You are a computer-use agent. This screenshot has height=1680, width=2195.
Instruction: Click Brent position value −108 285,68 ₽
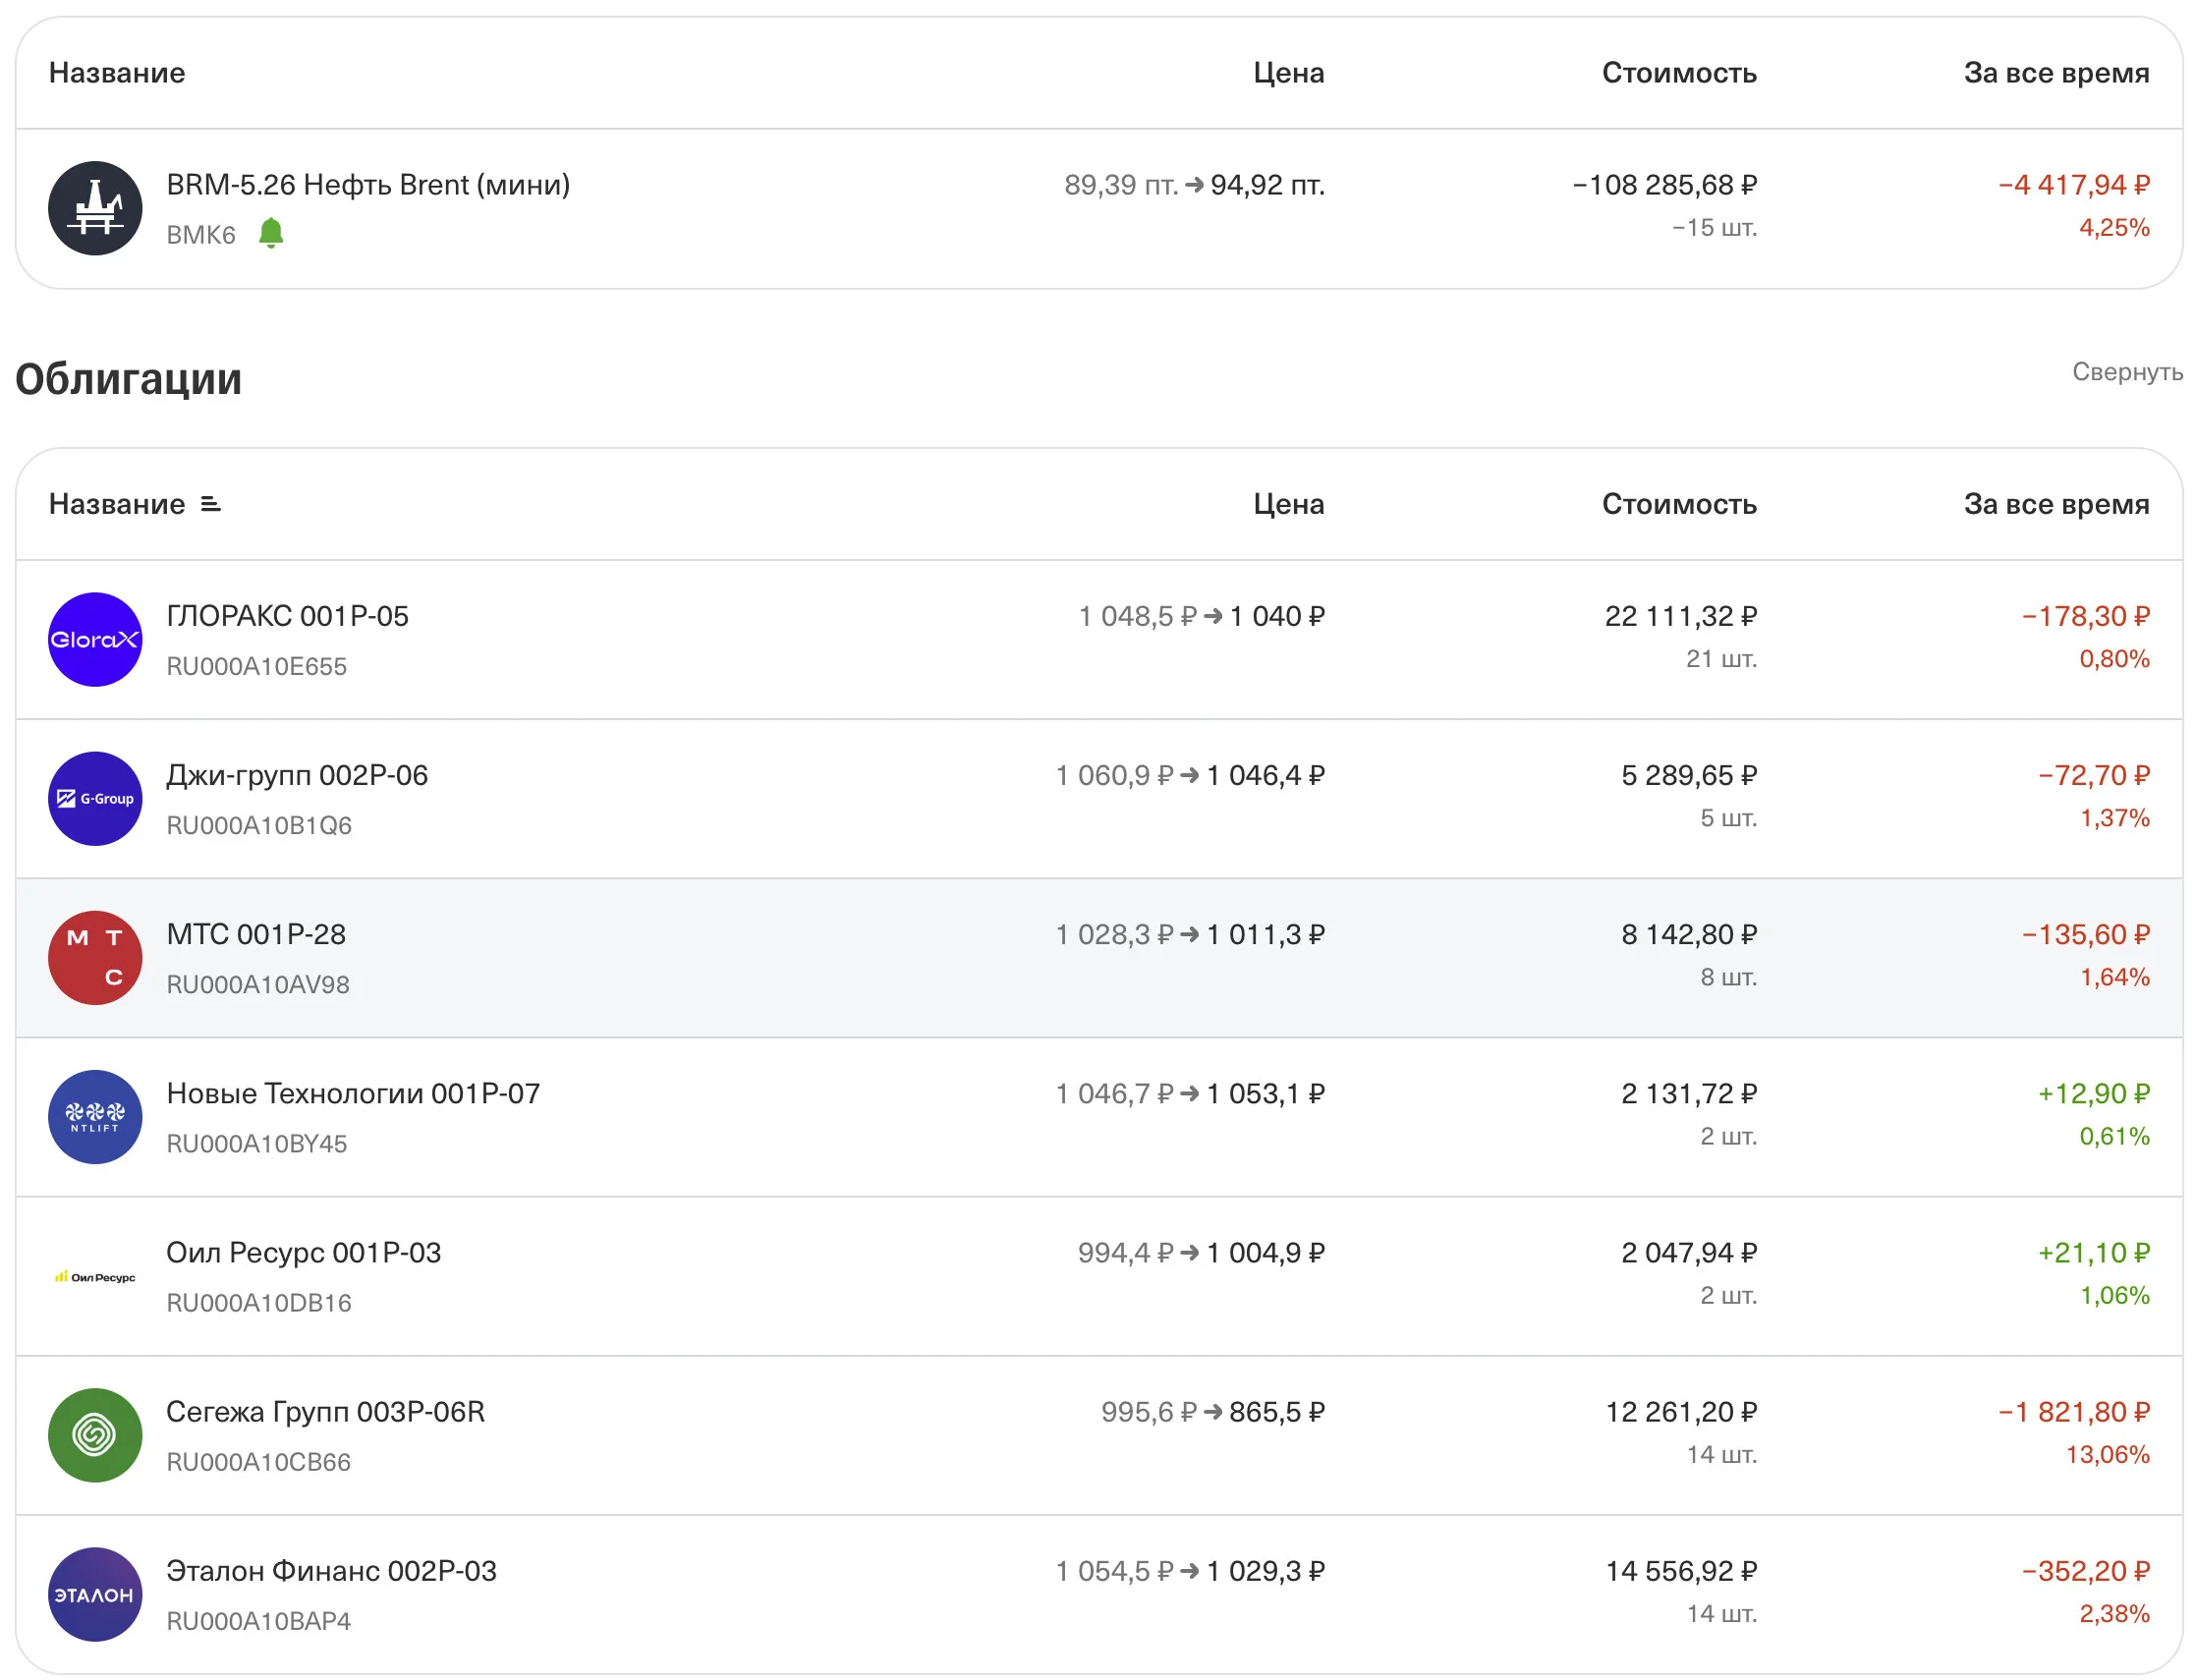coord(1665,185)
